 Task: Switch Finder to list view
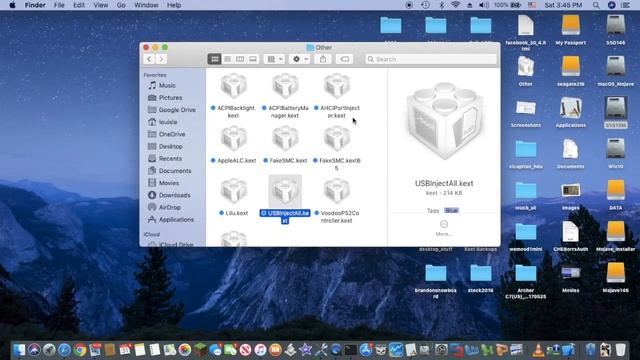point(227,59)
